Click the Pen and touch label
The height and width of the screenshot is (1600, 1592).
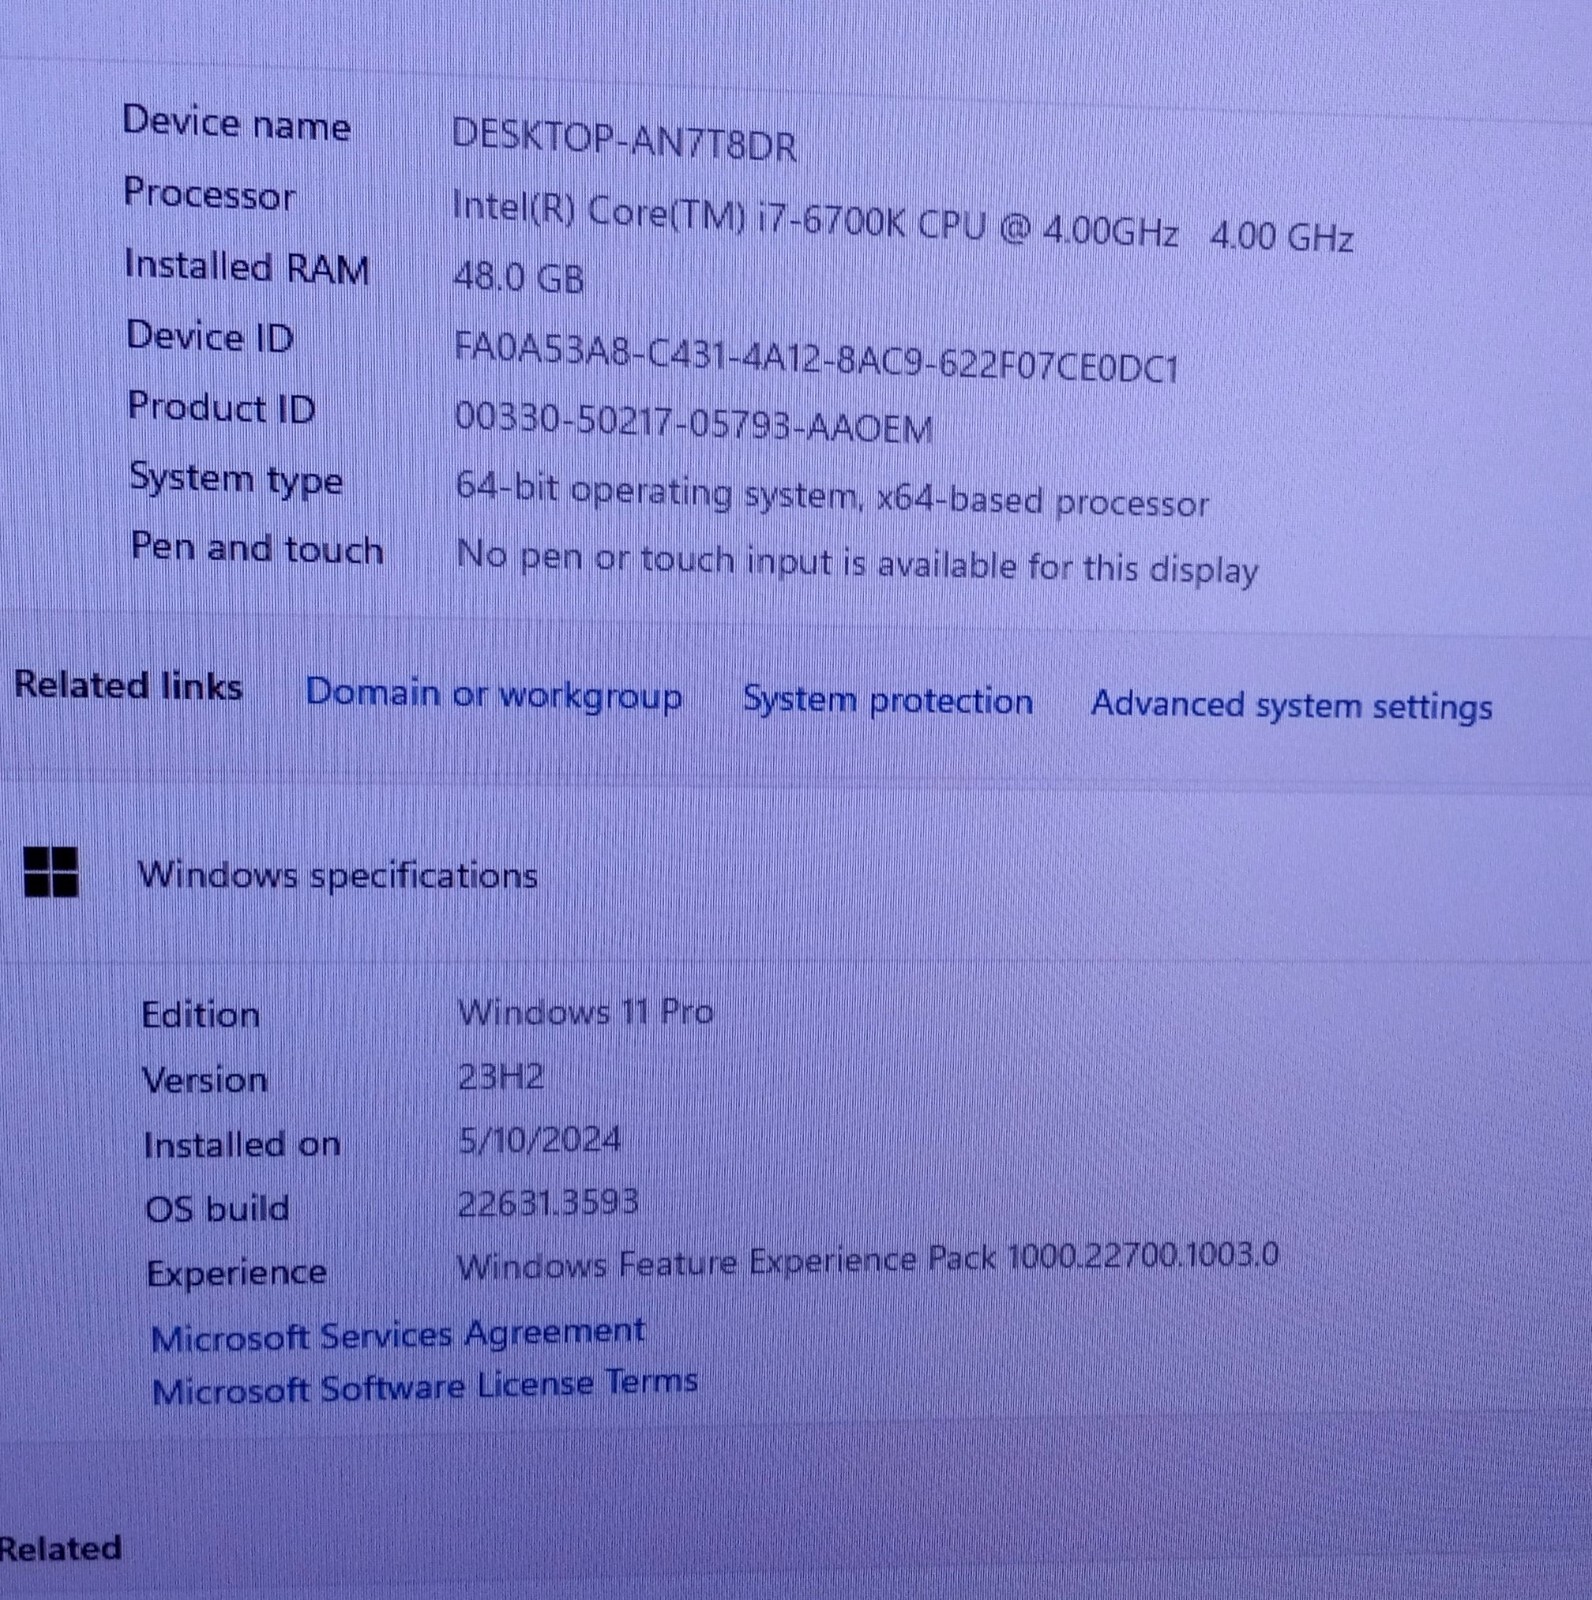[x=258, y=549]
